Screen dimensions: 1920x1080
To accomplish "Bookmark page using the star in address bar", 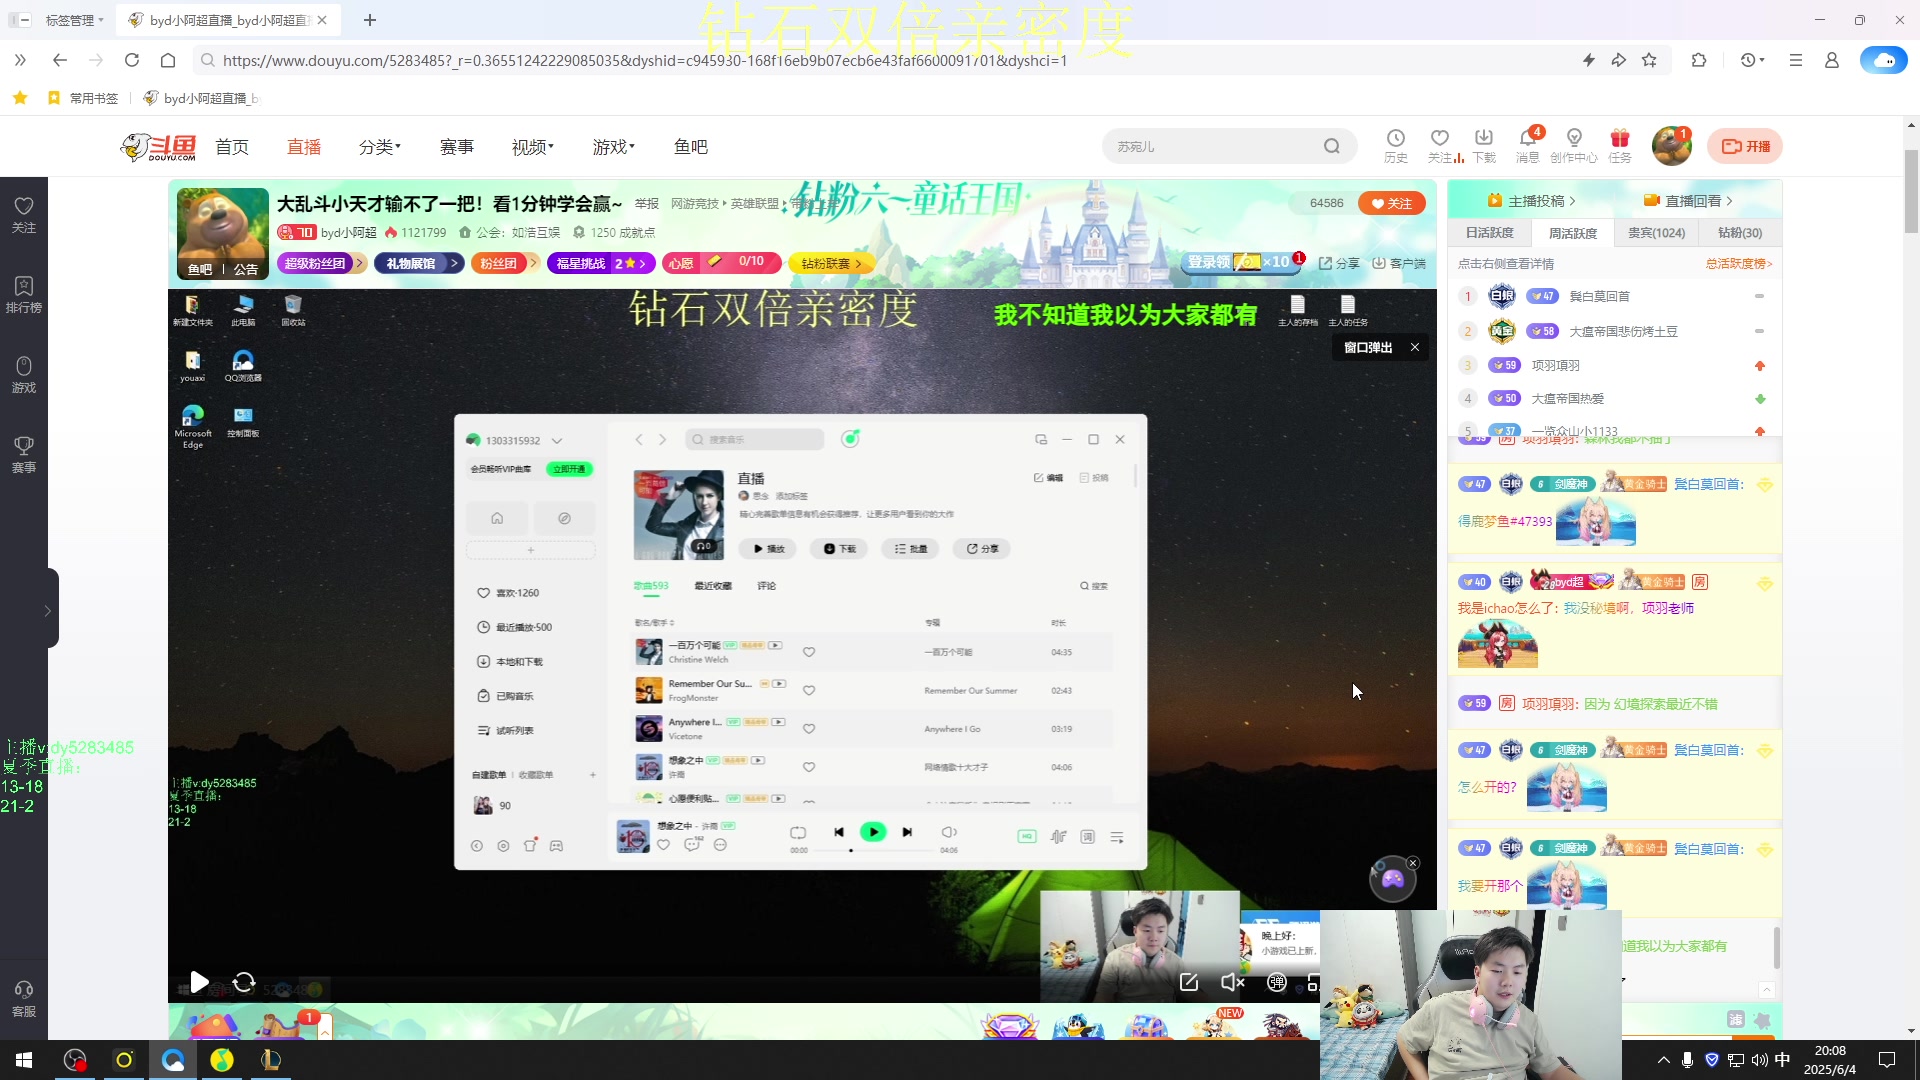I will pyautogui.click(x=1649, y=60).
